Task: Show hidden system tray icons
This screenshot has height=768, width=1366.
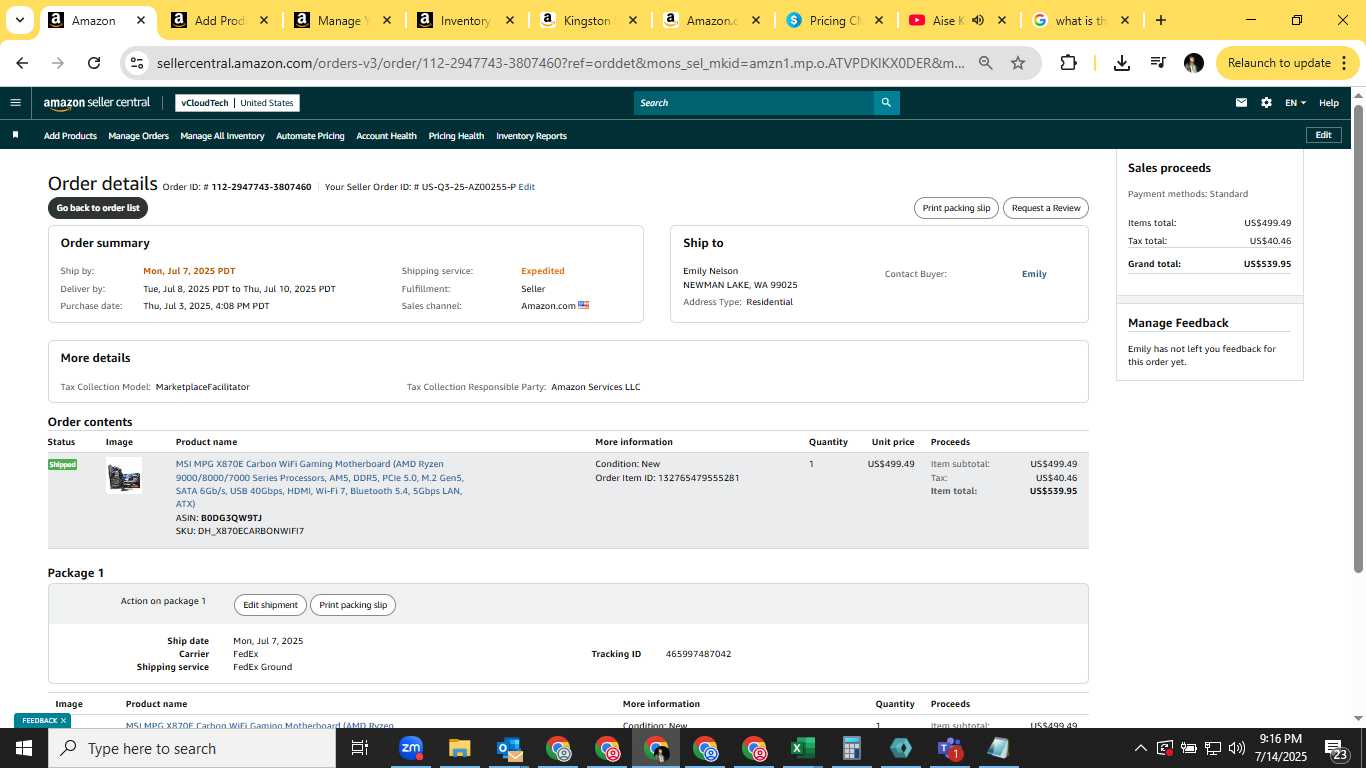Action: click(x=1140, y=748)
